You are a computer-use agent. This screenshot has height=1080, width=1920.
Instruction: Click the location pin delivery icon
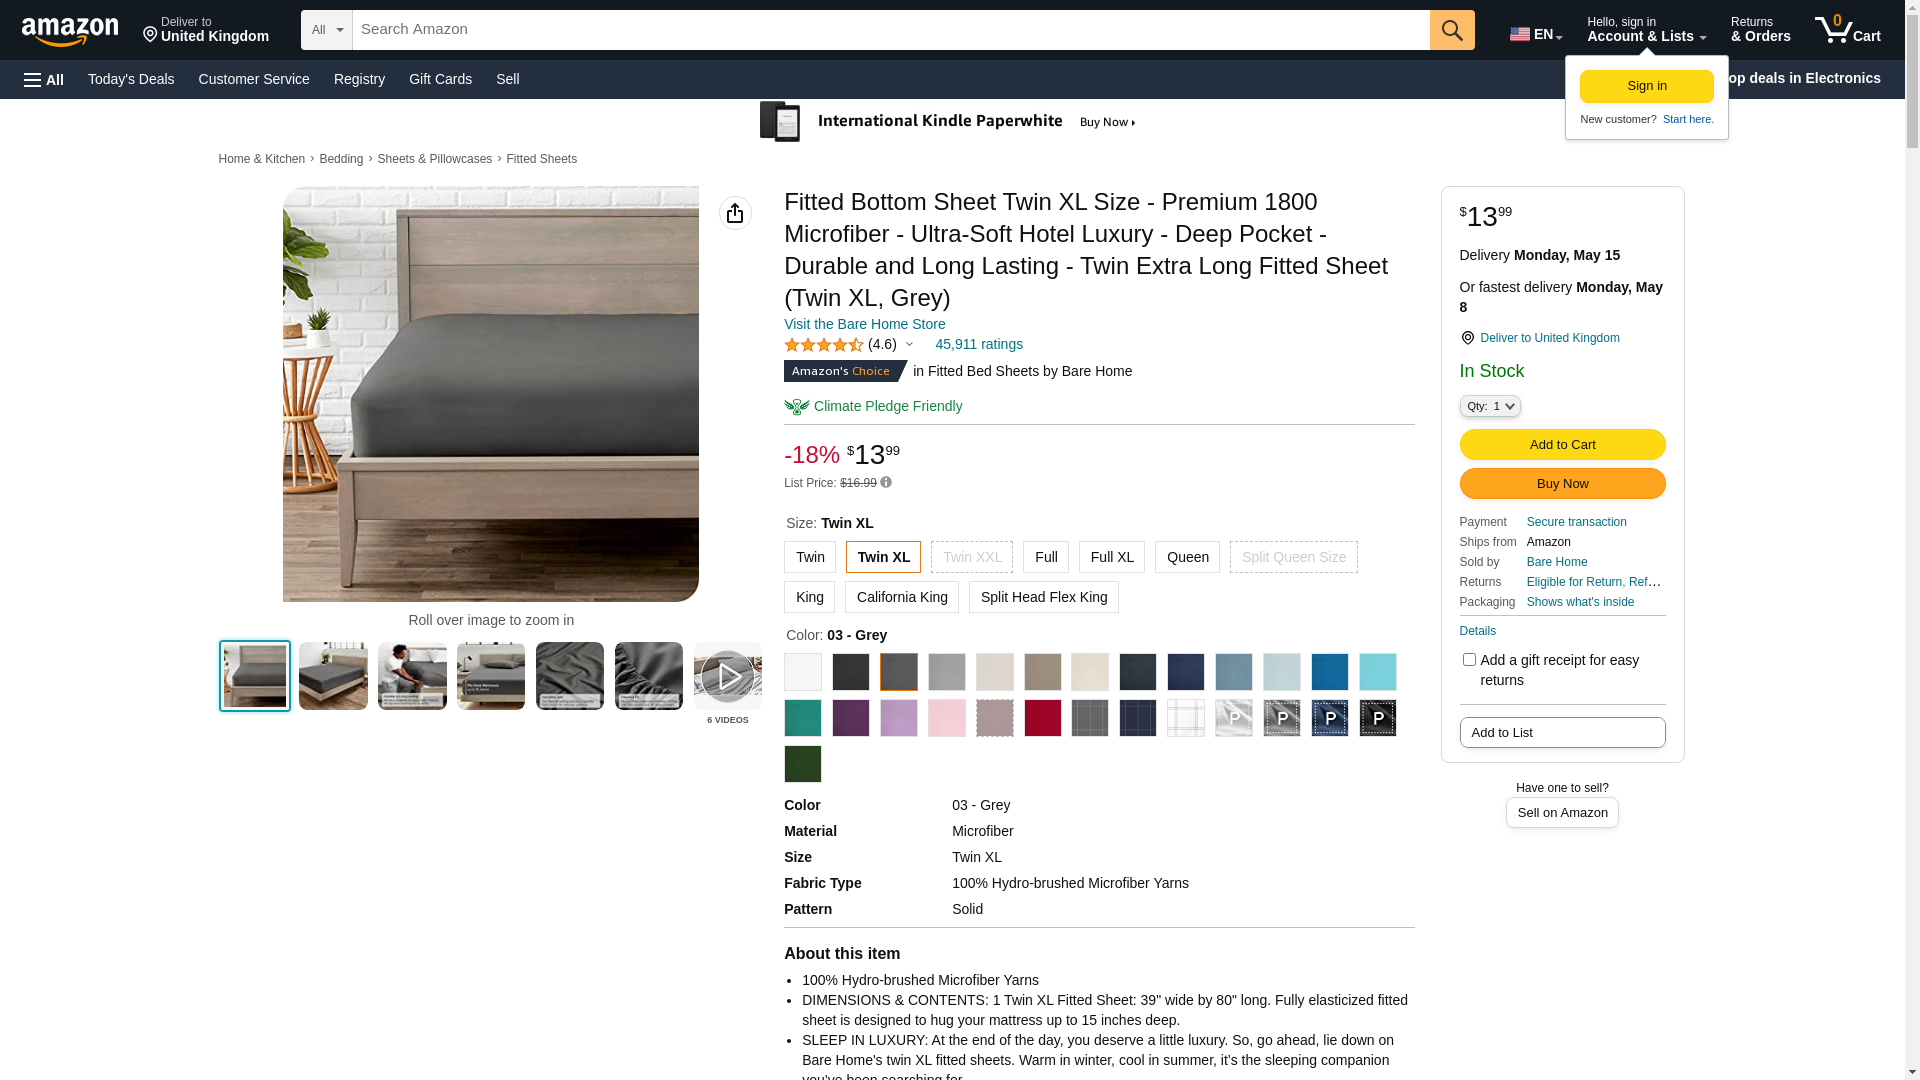tap(1467, 339)
